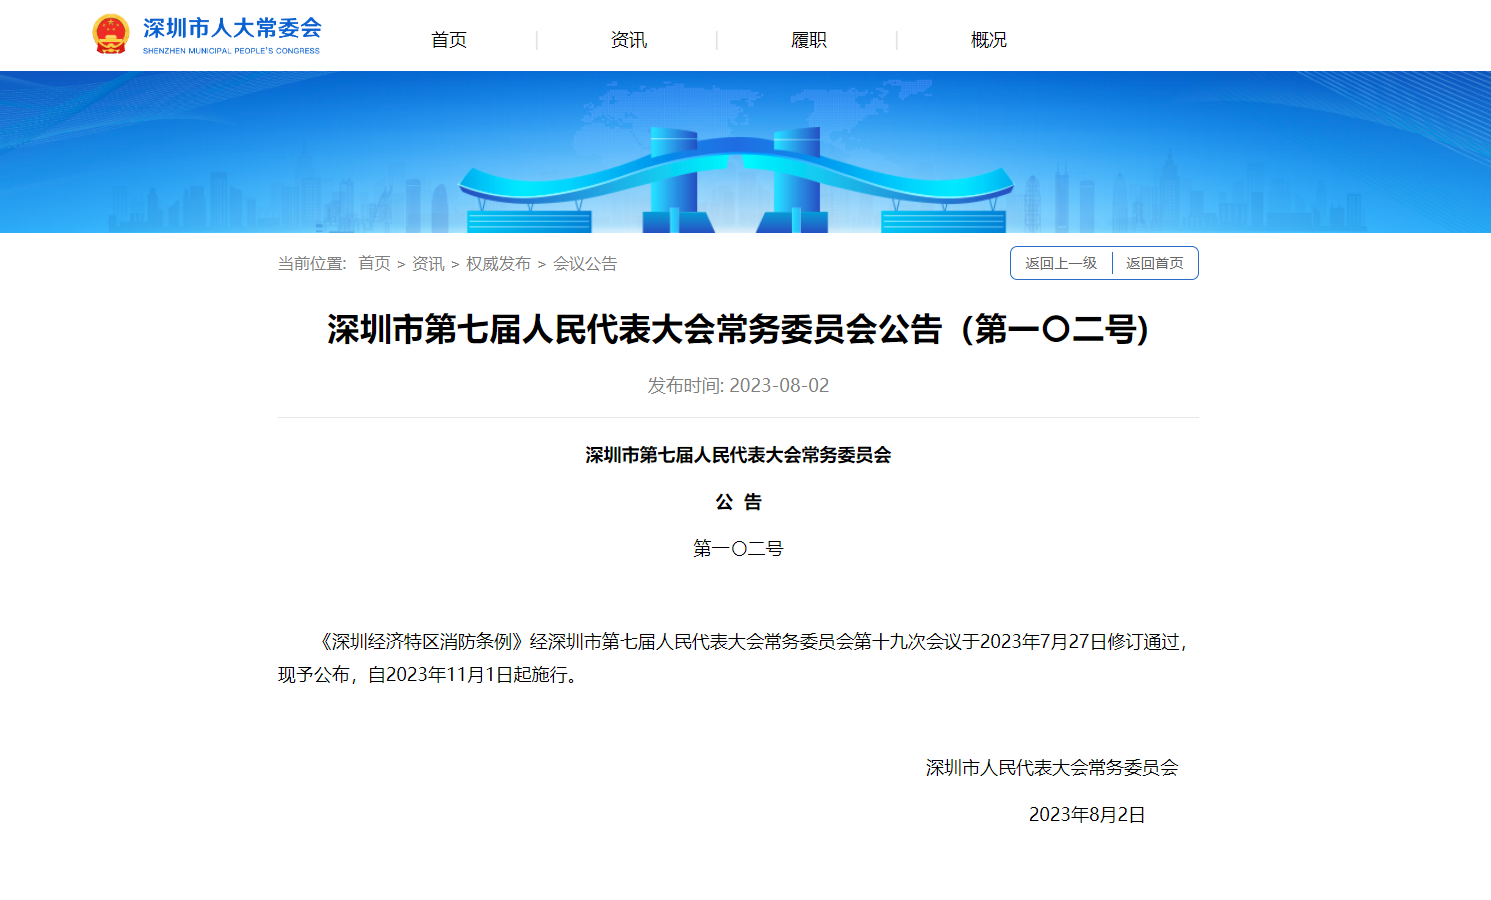Screen dimensions: 1491x900
Task: Click the closing date 2023年8月2日
Action: click(x=1087, y=814)
